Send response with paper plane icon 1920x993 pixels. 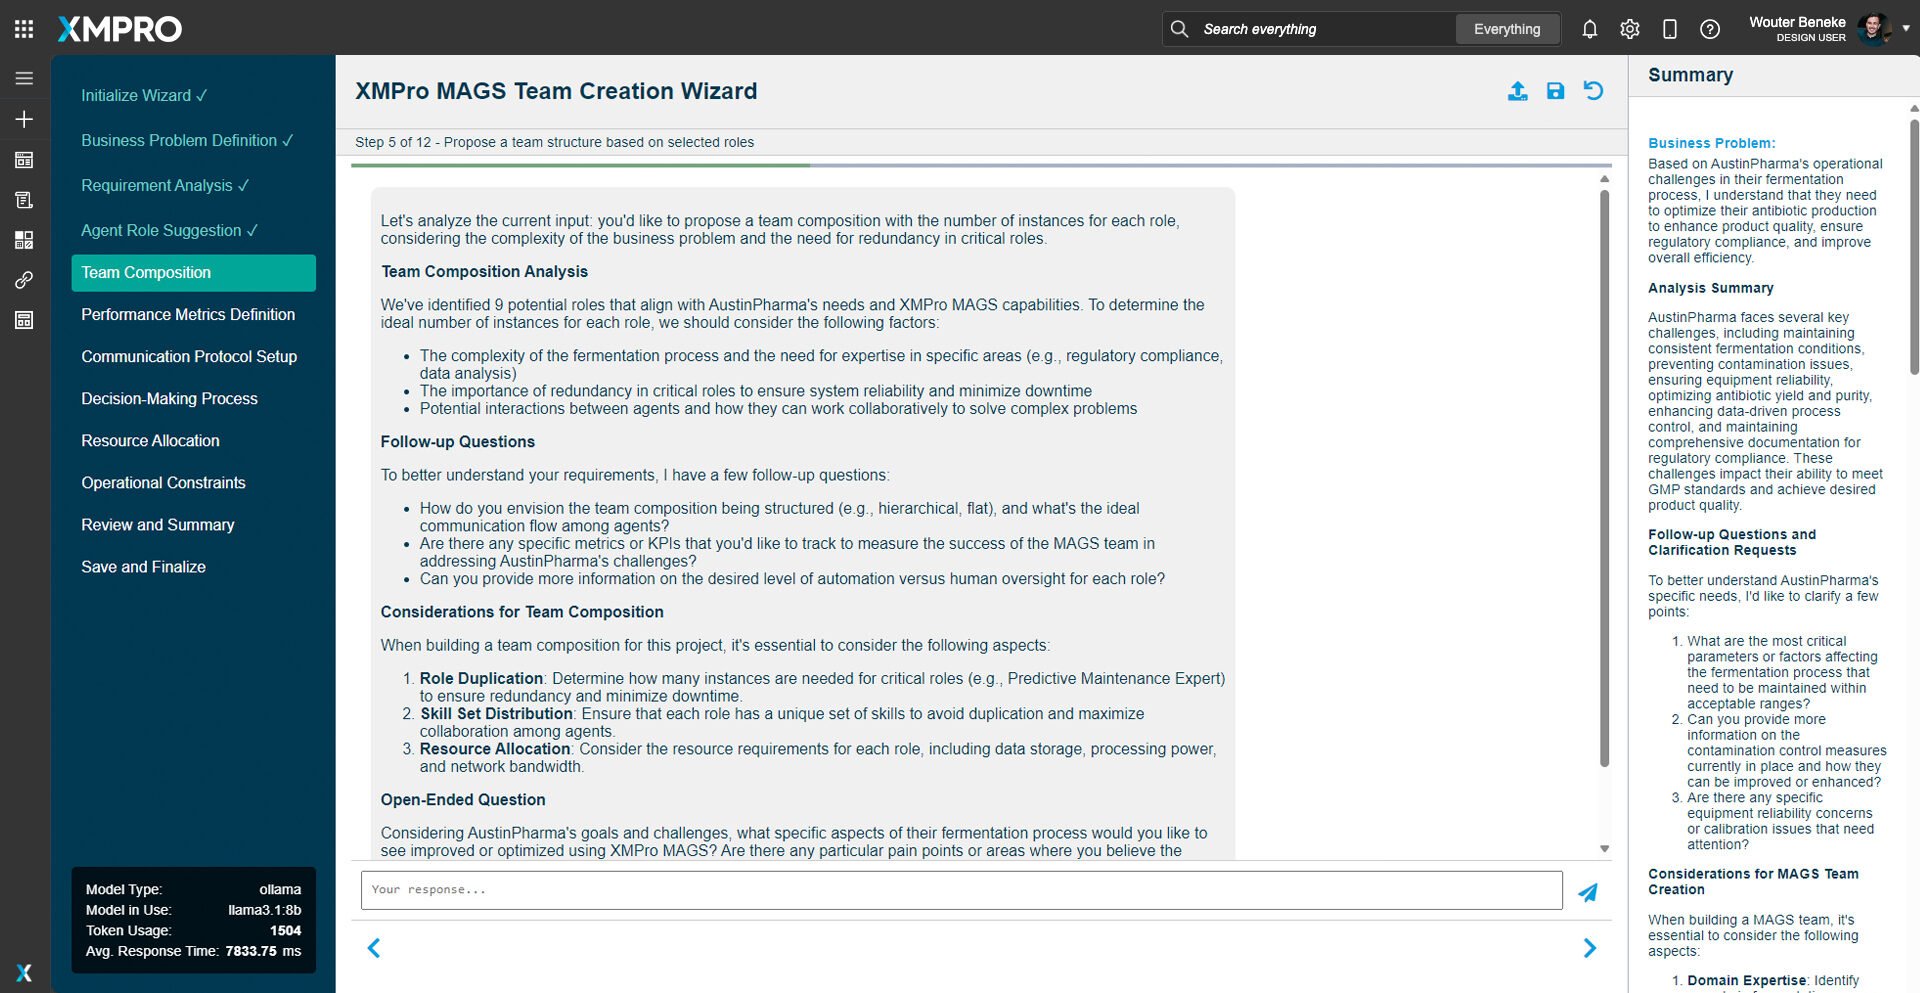click(x=1587, y=892)
